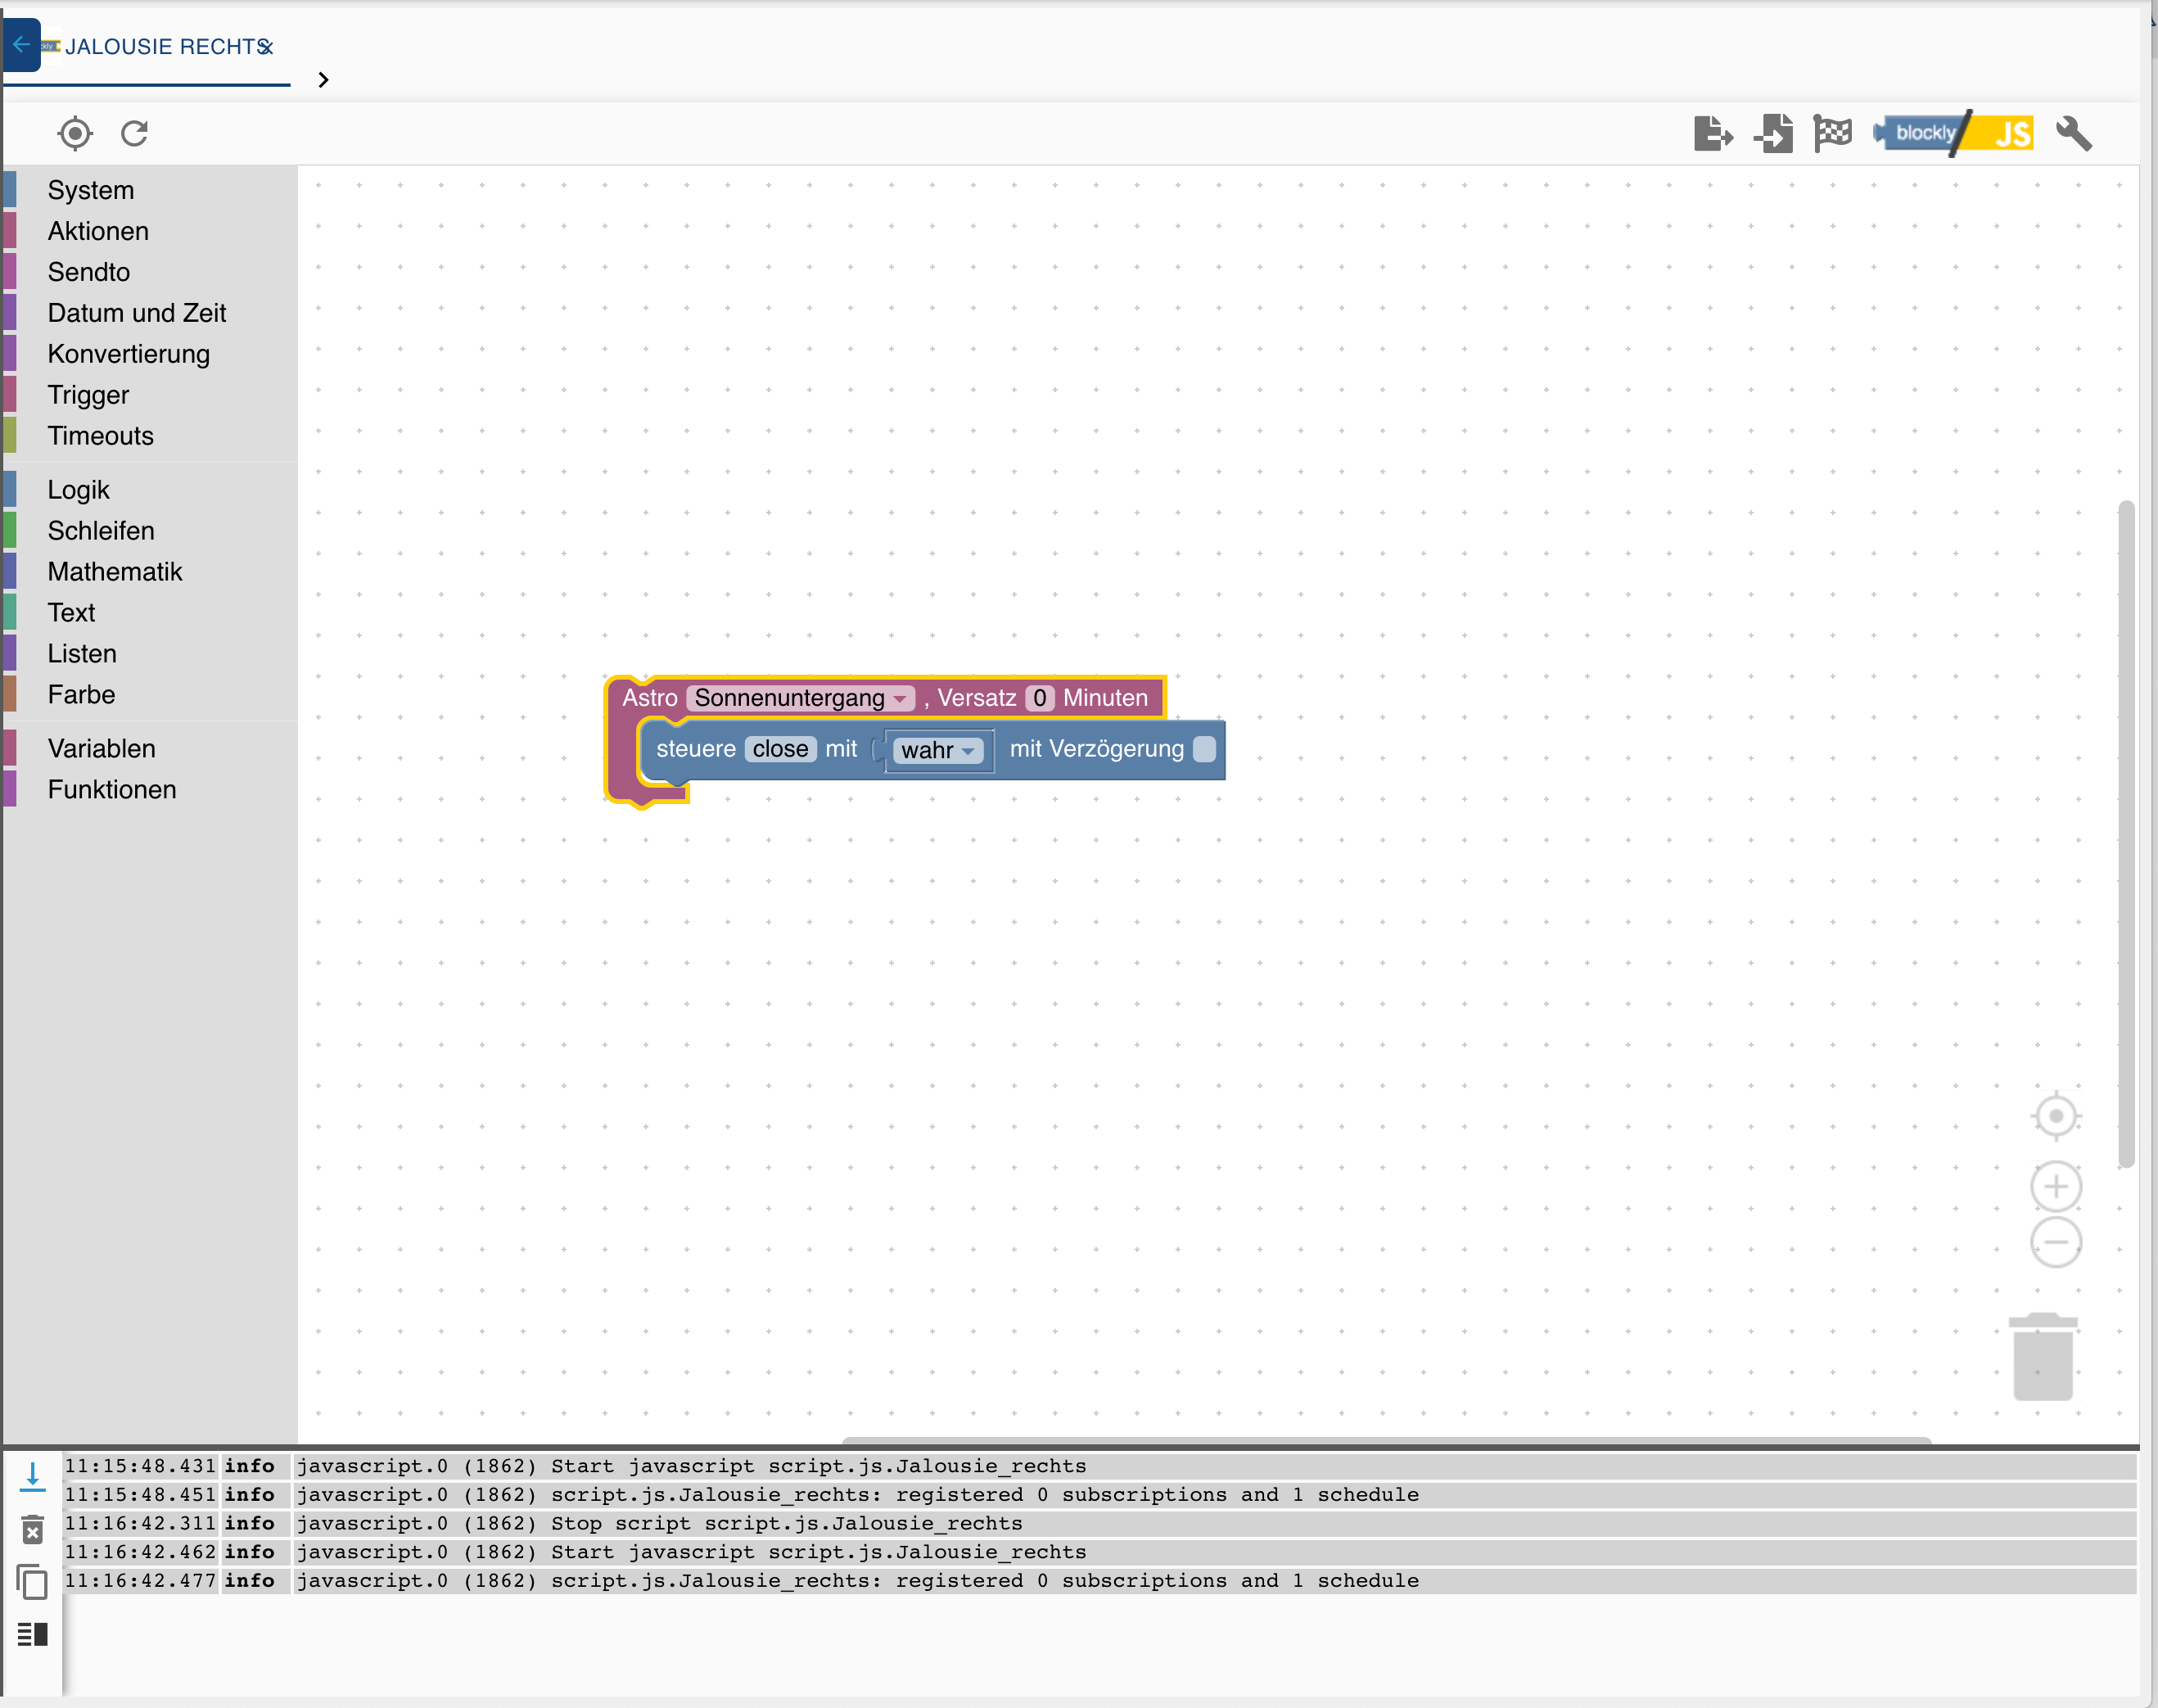Toggle the Blockly/JS view switch
2158x1708 pixels.
tap(1953, 133)
